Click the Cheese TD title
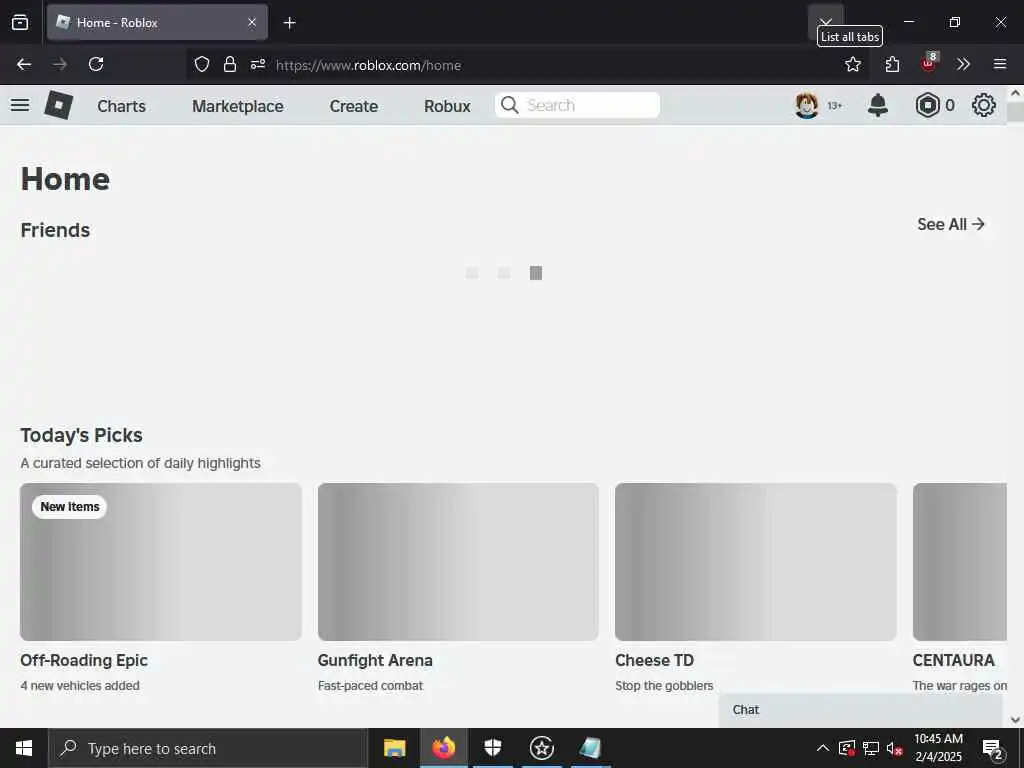 (x=654, y=660)
